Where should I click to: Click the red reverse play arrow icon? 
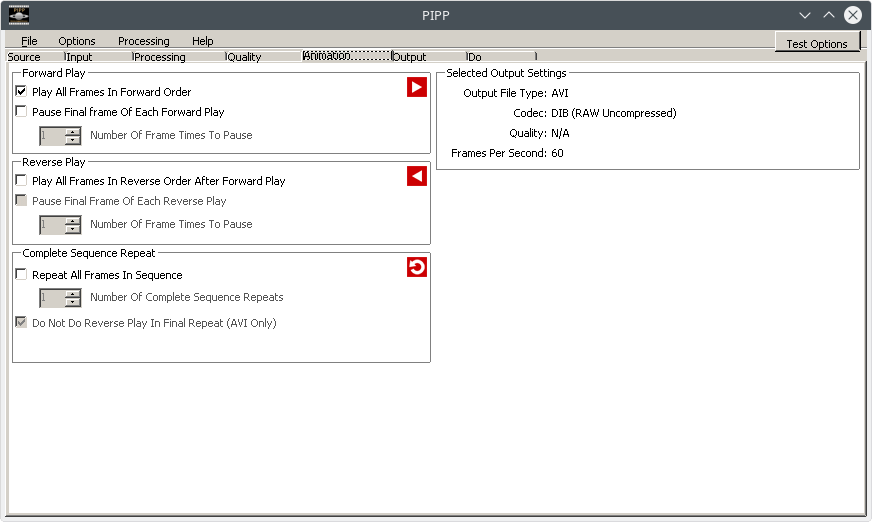click(x=417, y=176)
